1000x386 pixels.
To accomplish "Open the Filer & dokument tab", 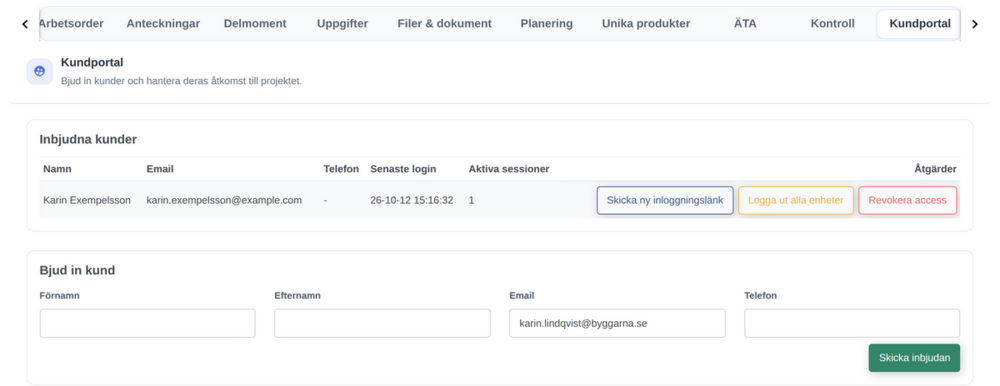I will pyautogui.click(x=445, y=24).
